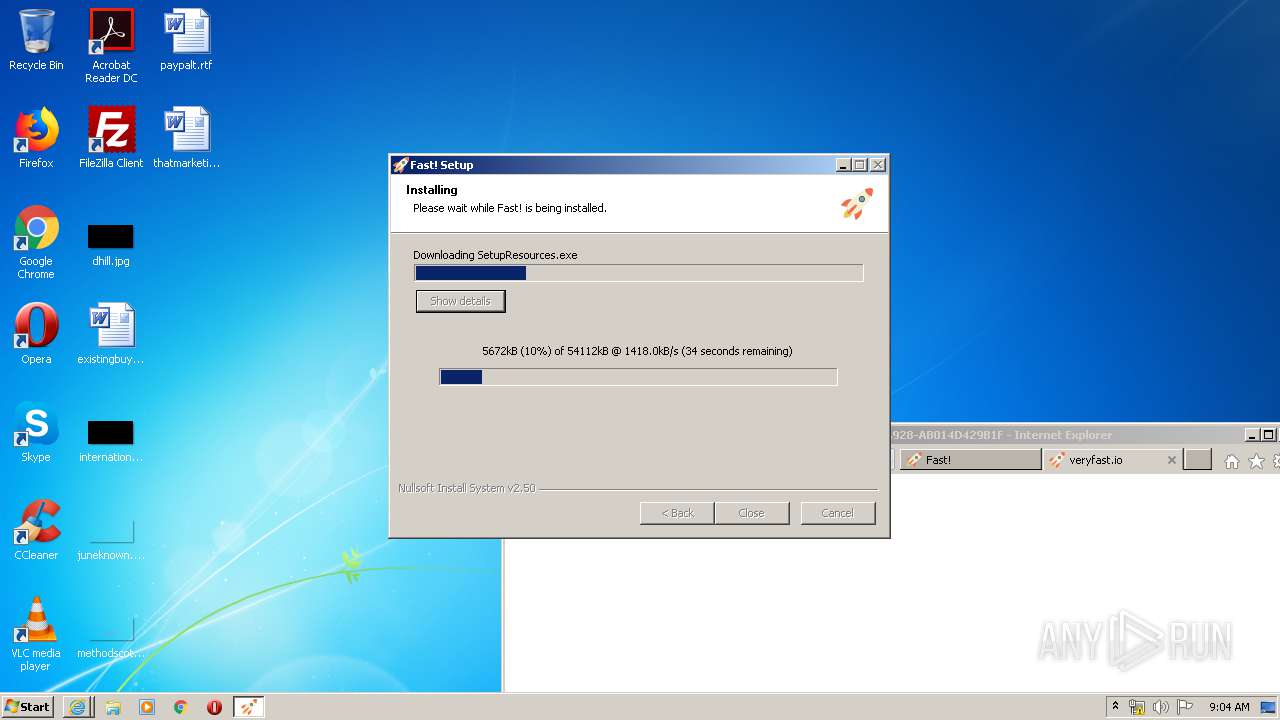Show hidden system tray icons

point(1115,707)
